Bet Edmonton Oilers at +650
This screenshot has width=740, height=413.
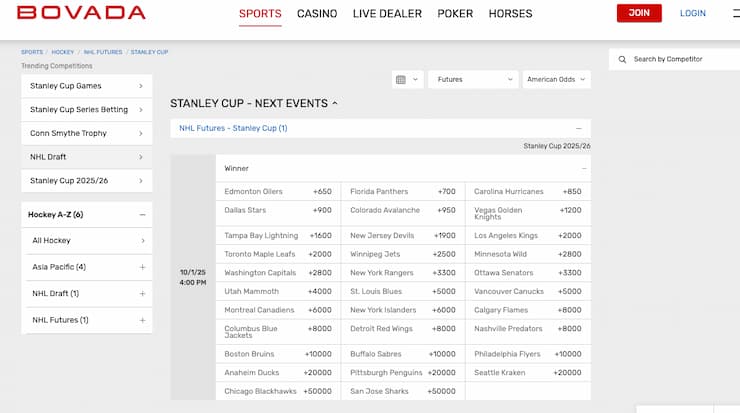278,192
